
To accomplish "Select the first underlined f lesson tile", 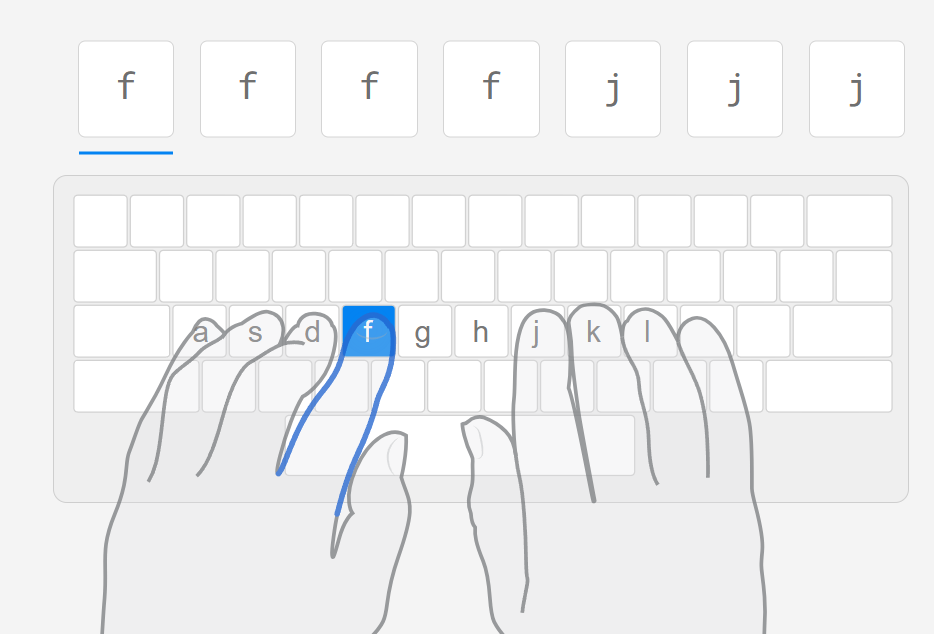I will 126,89.
